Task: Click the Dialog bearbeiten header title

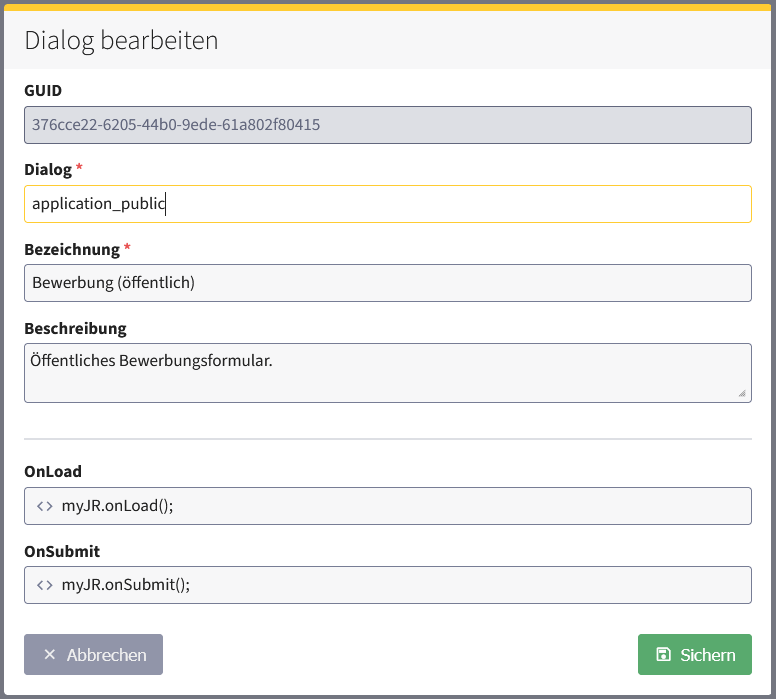Action: point(121,40)
